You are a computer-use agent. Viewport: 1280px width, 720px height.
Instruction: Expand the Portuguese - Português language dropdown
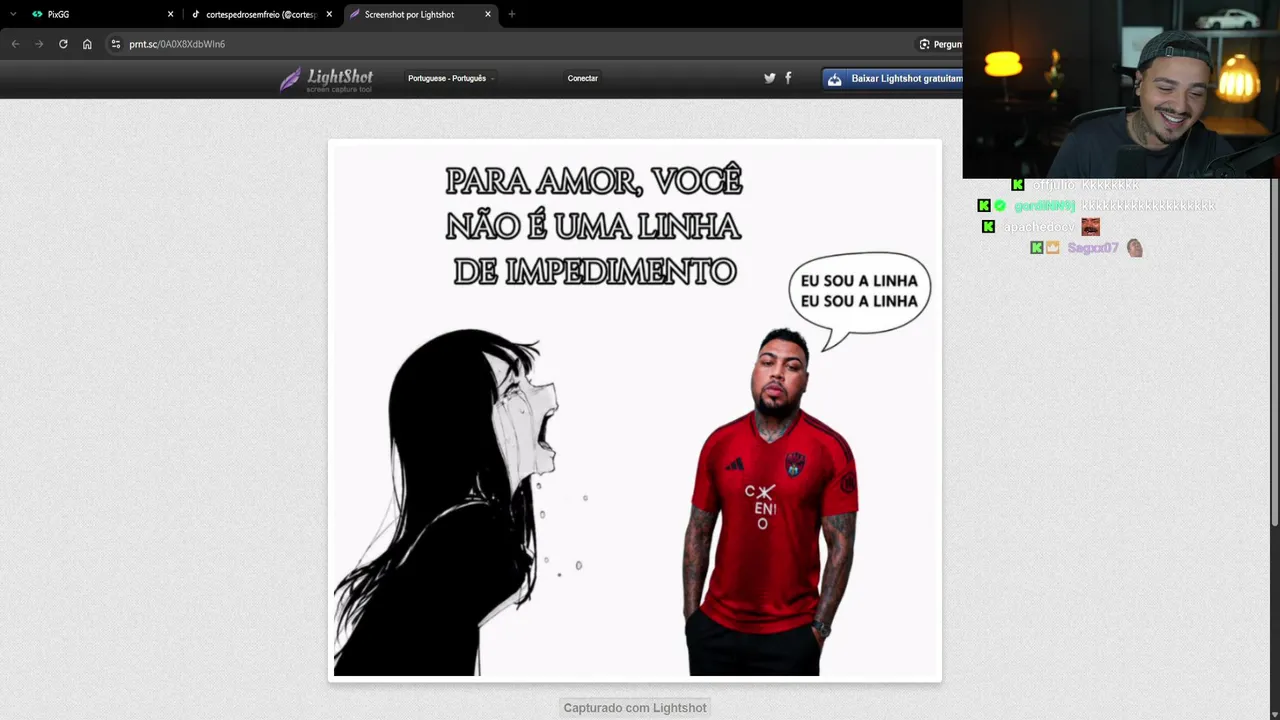[451, 78]
